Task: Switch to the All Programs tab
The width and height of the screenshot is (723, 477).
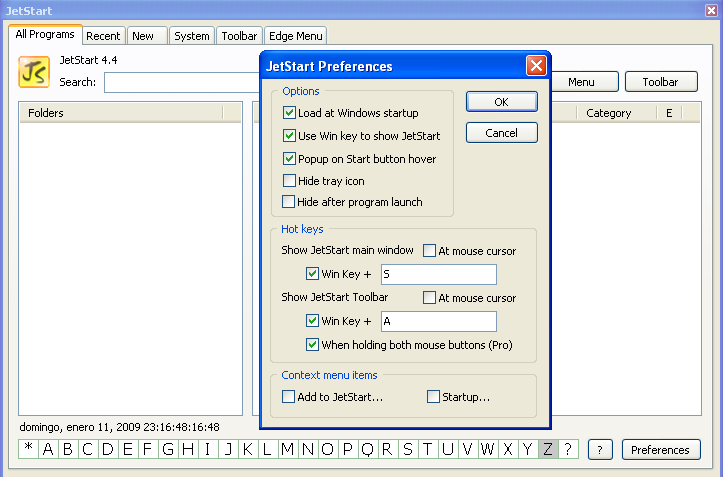Action: 45,35
